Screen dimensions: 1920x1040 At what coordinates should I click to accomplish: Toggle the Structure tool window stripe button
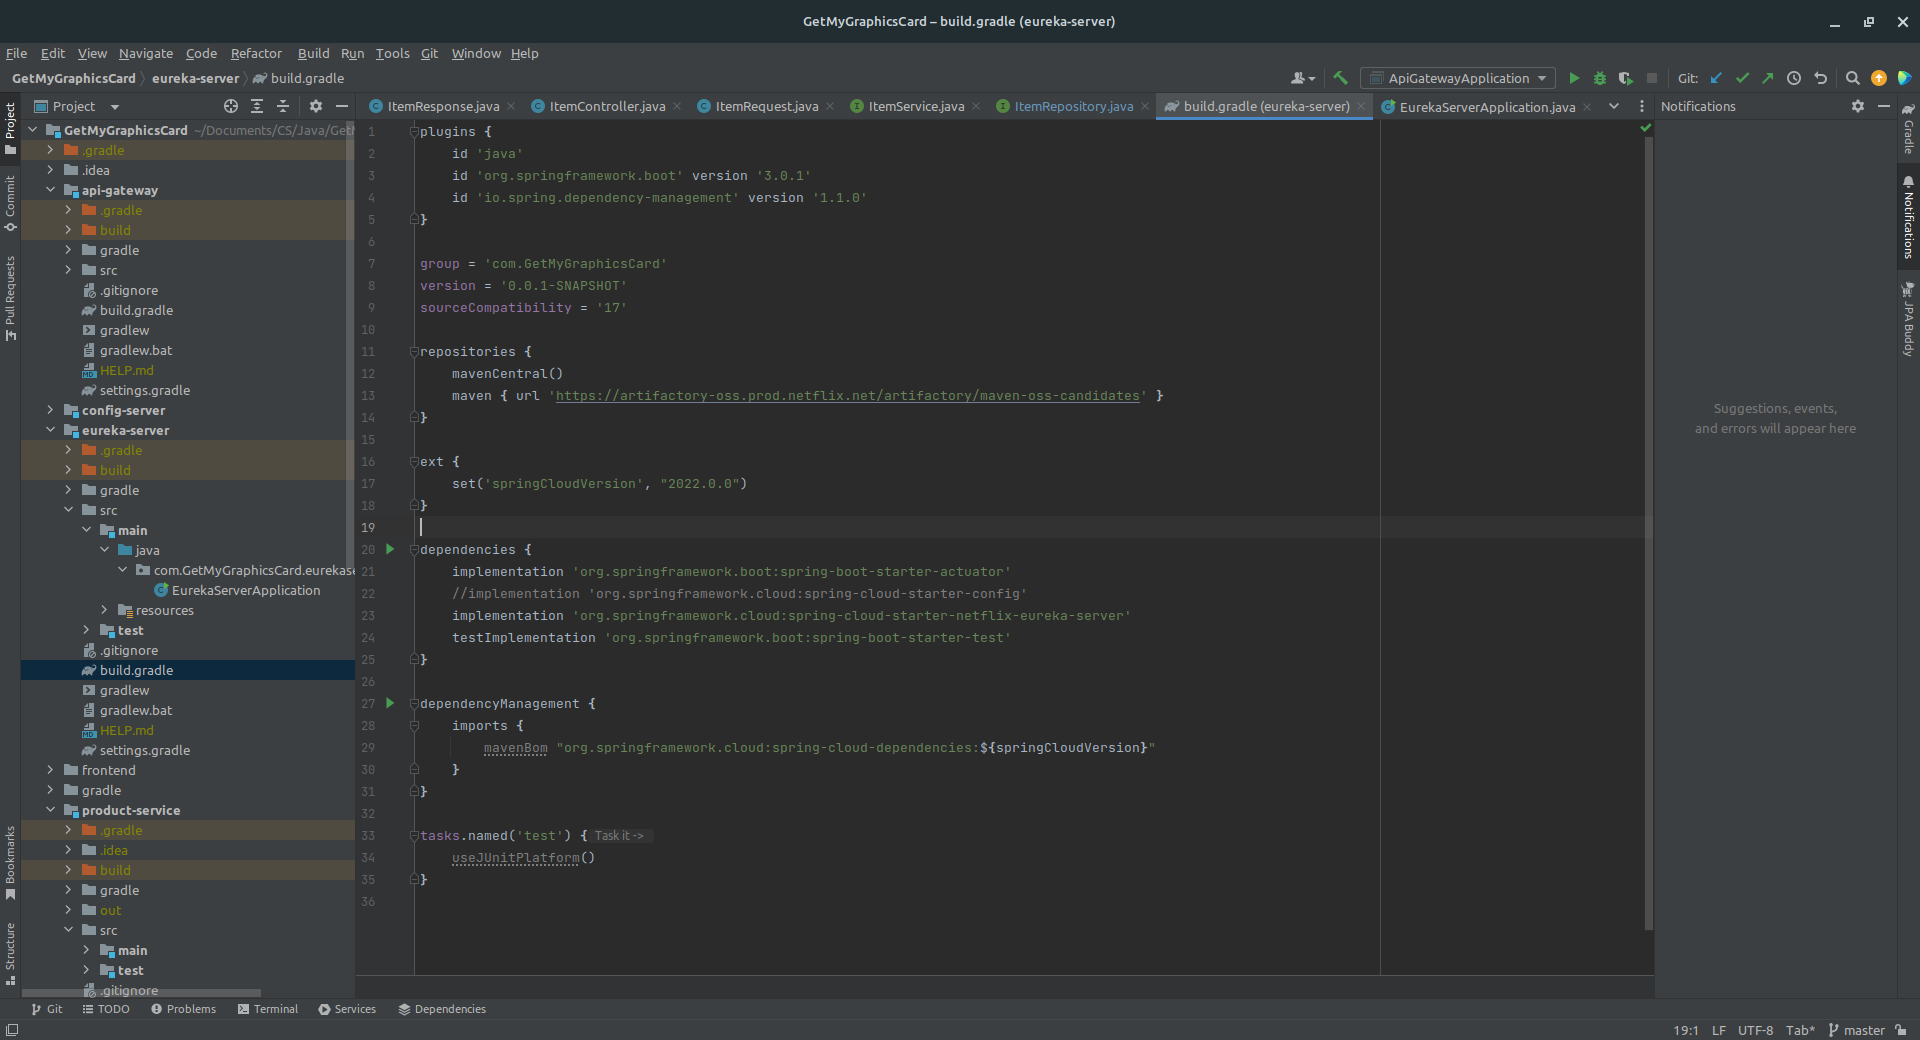(10, 953)
